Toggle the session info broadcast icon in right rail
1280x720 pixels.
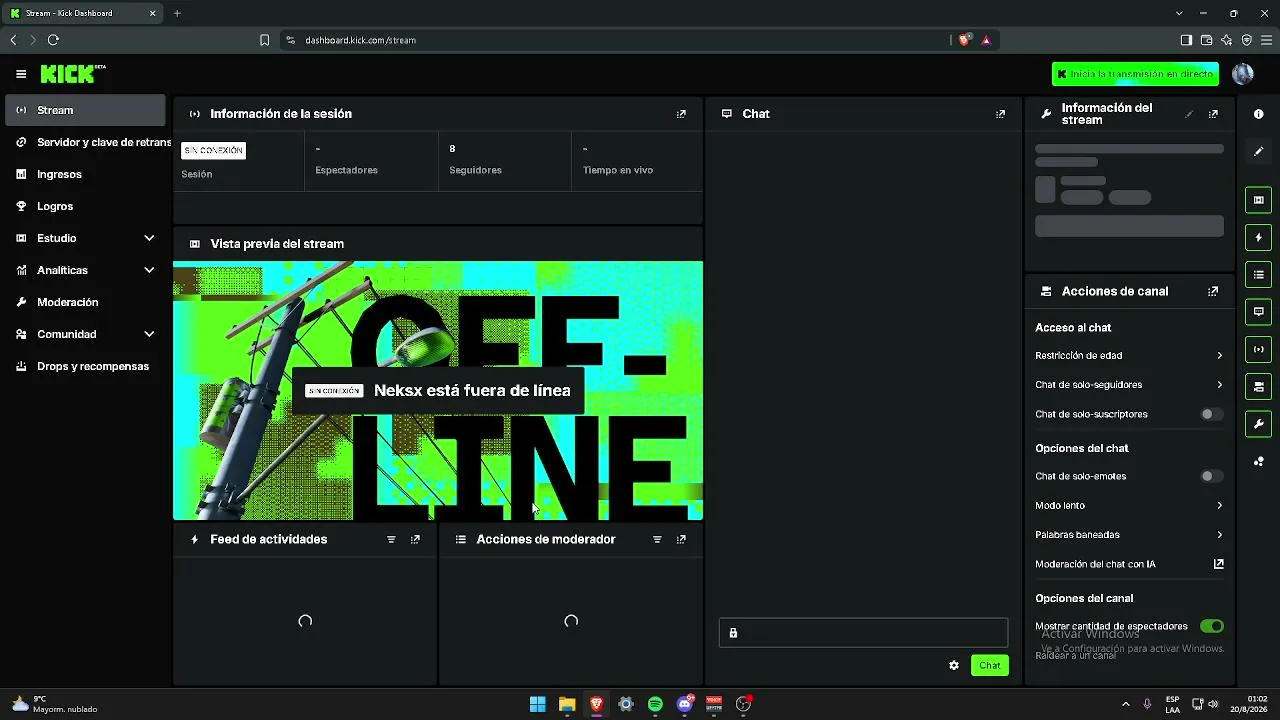click(x=1259, y=349)
